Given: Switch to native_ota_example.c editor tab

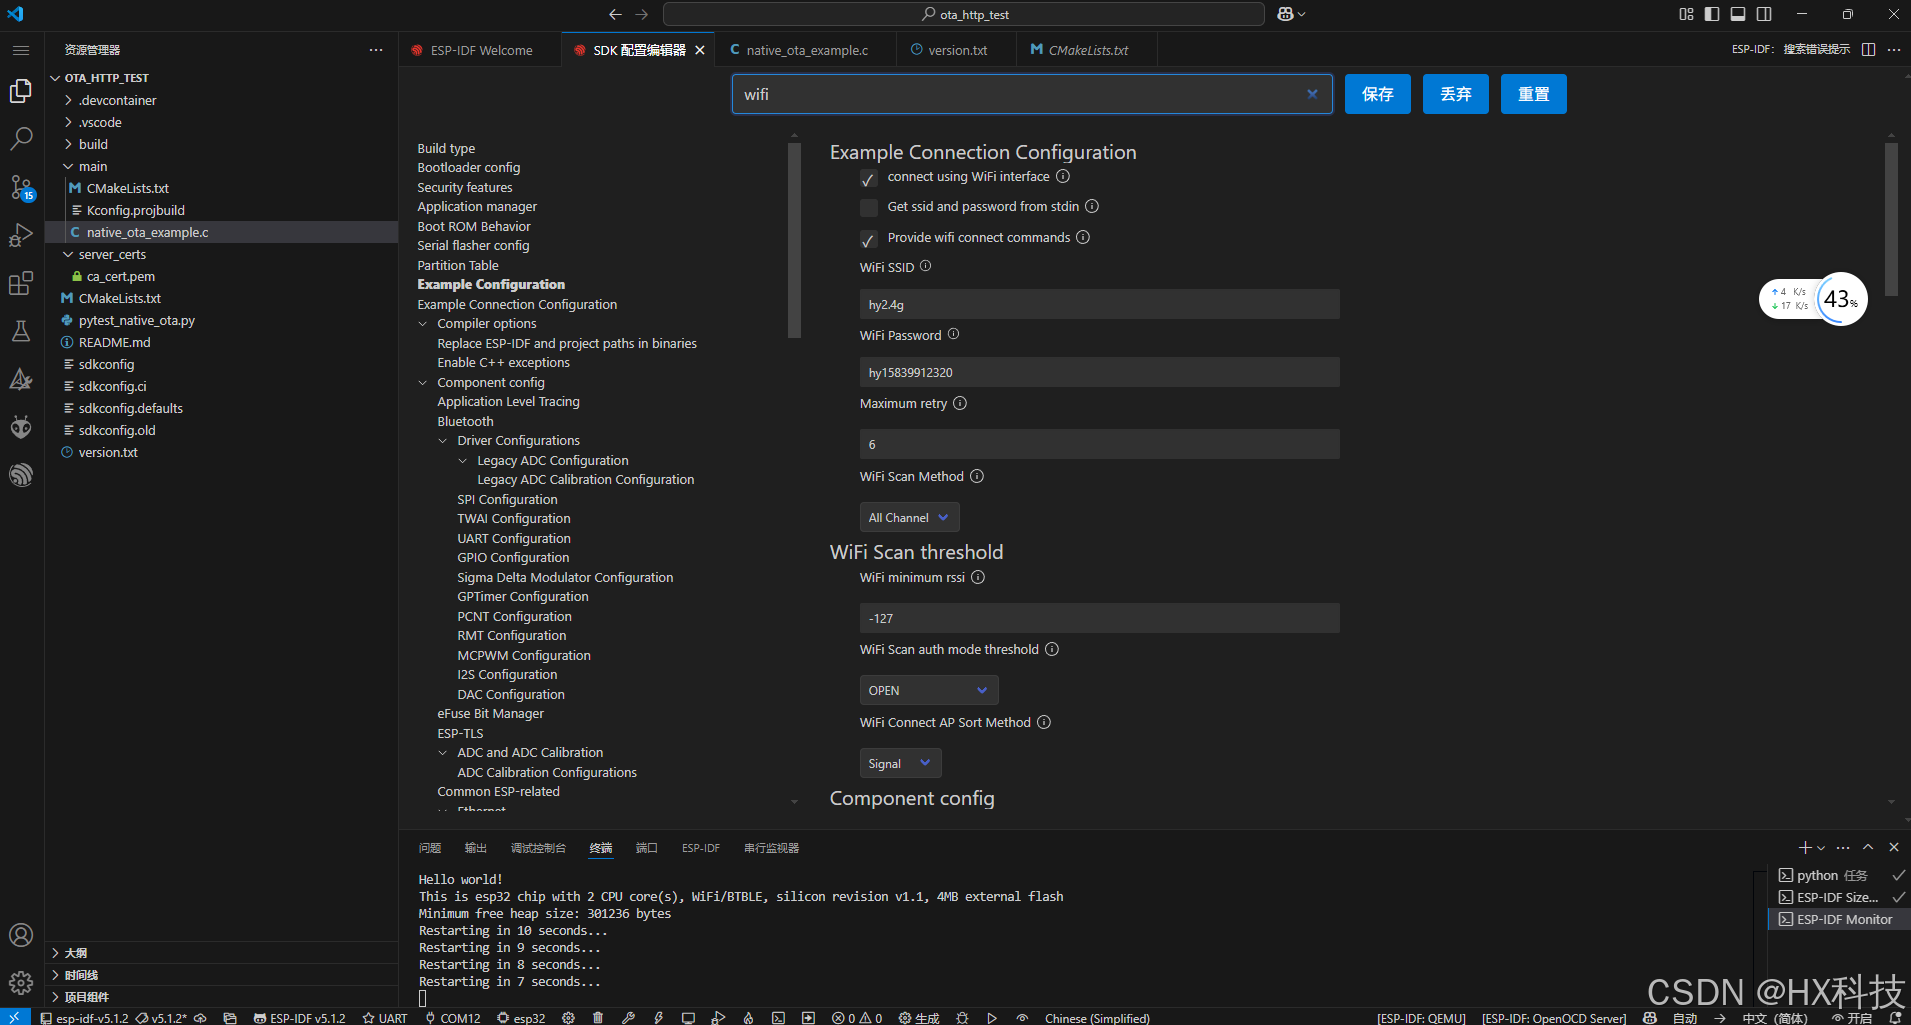Looking at the screenshot, I should (x=807, y=50).
